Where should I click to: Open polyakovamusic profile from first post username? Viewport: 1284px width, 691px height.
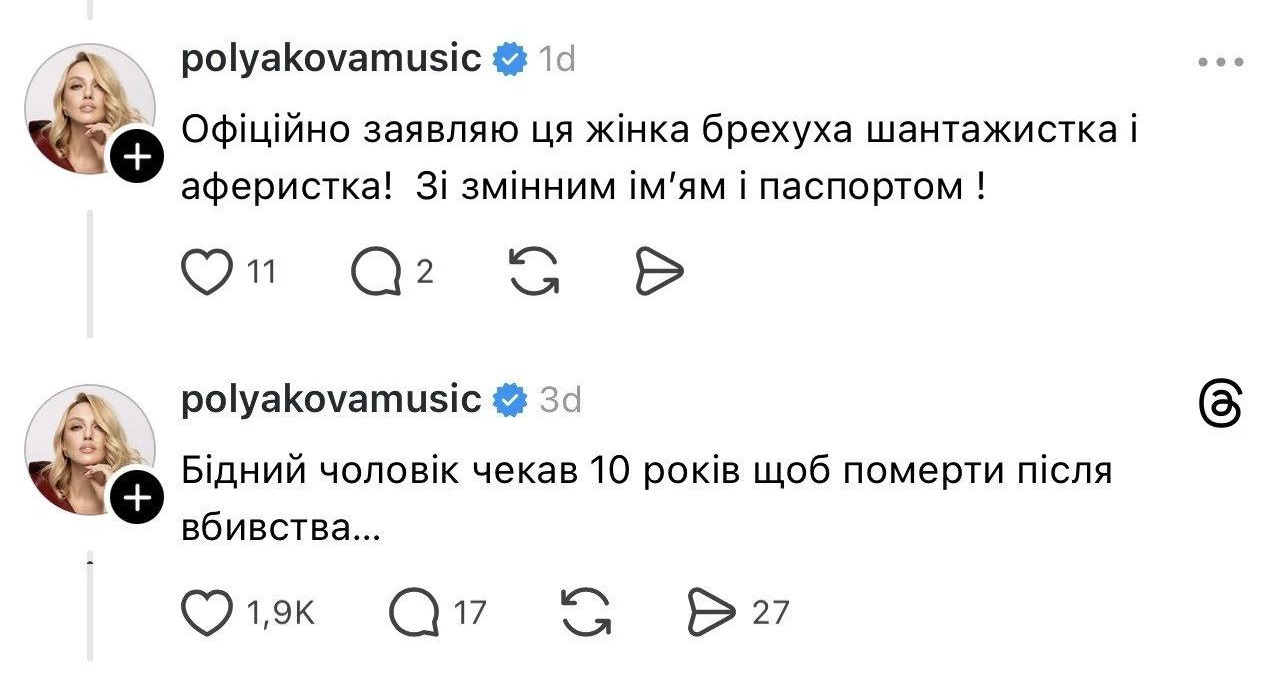(x=332, y=59)
